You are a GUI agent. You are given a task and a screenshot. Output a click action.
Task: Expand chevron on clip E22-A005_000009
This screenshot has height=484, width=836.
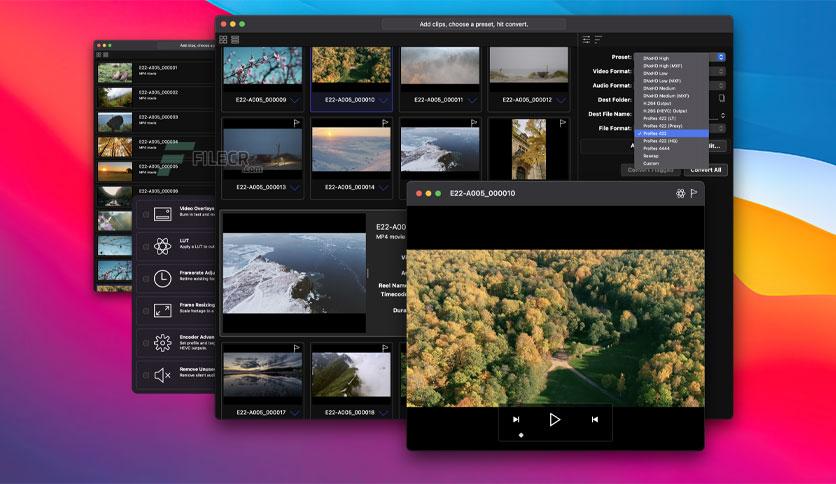pyautogui.click(x=295, y=100)
